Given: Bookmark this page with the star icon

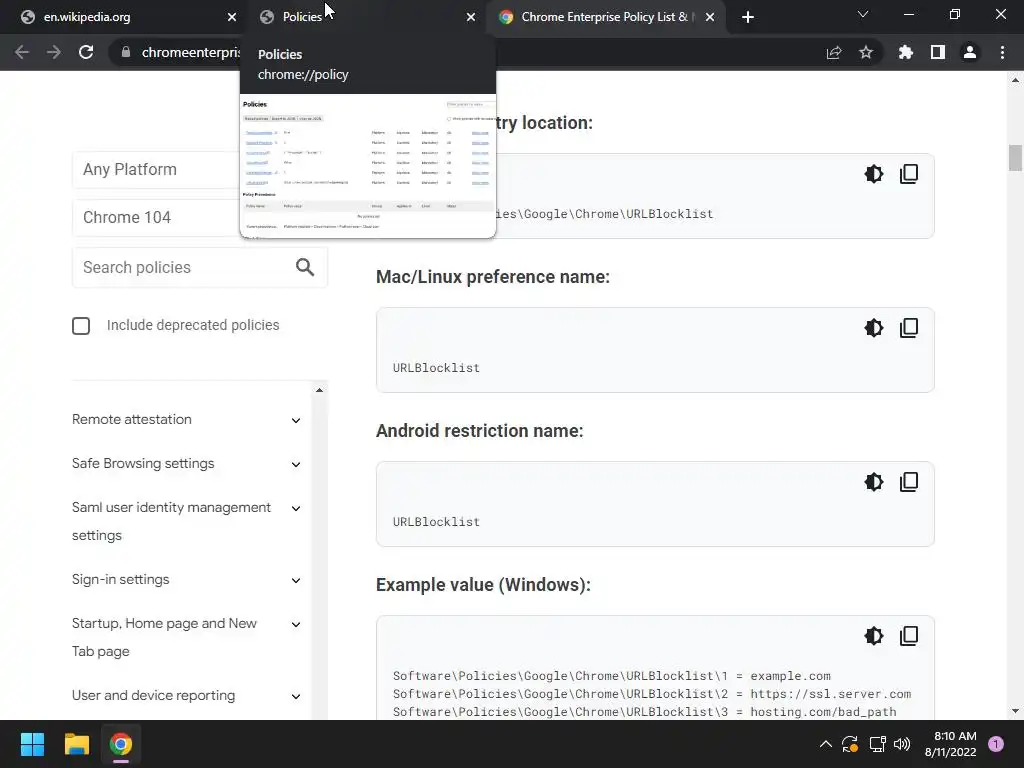Looking at the screenshot, I should point(866,53).
